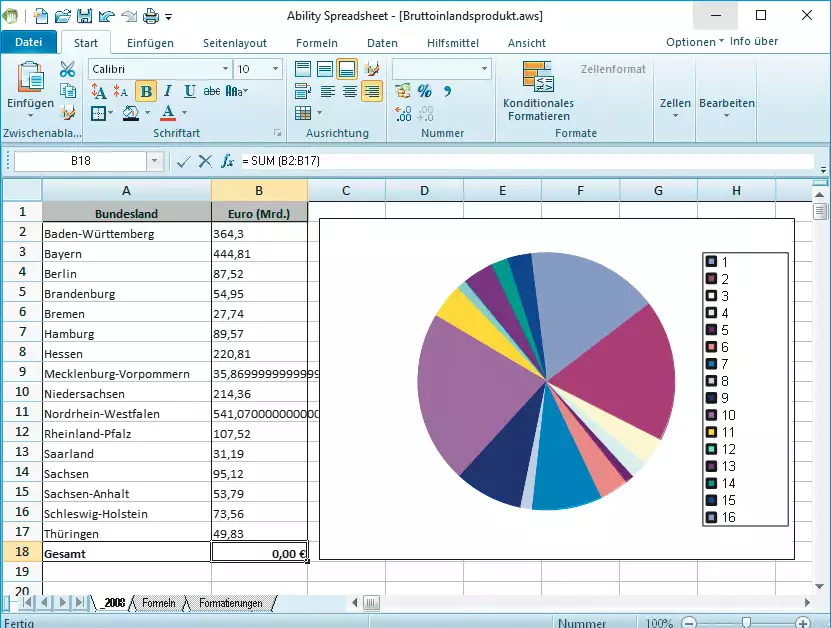The width and height of the screenshot is (831, 628).
Task: Toggle Underline formatting
Action: [x=186, y=91]
